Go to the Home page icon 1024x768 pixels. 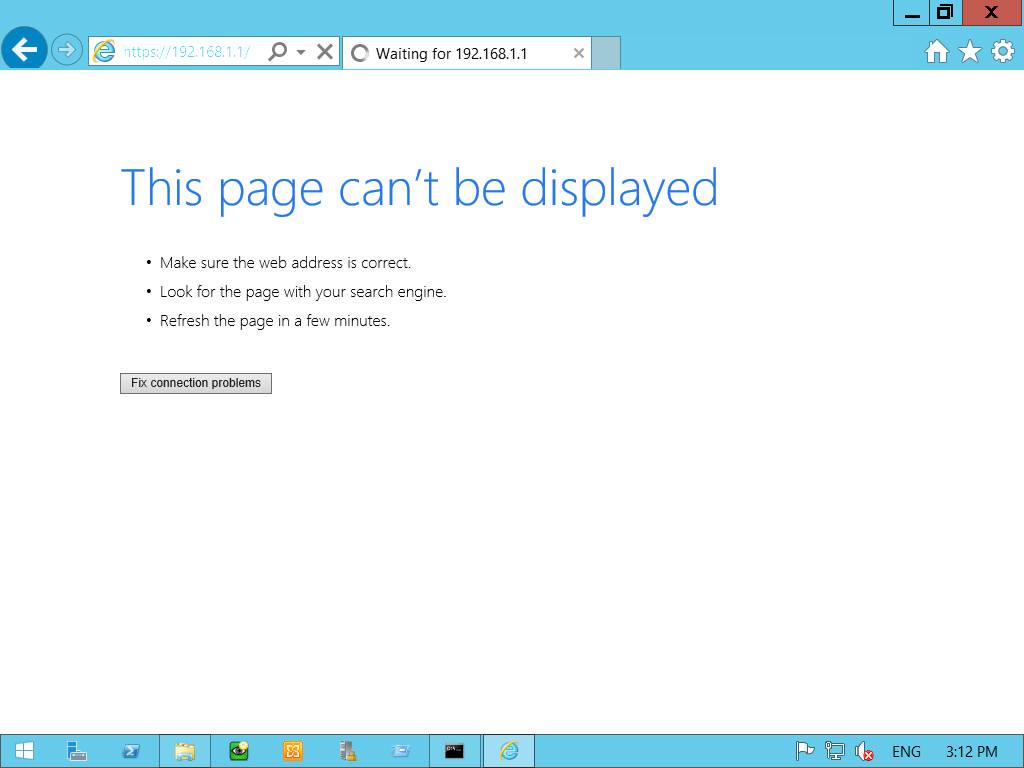tap(936, 51)
